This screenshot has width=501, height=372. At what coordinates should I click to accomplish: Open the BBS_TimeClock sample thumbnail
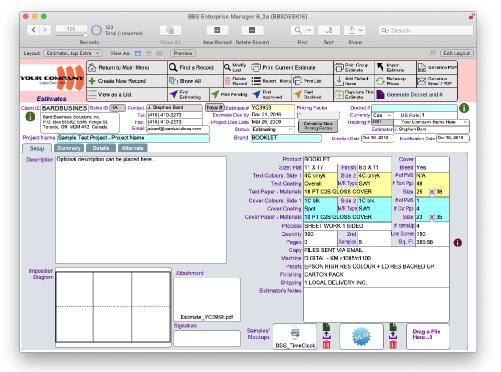295,336
